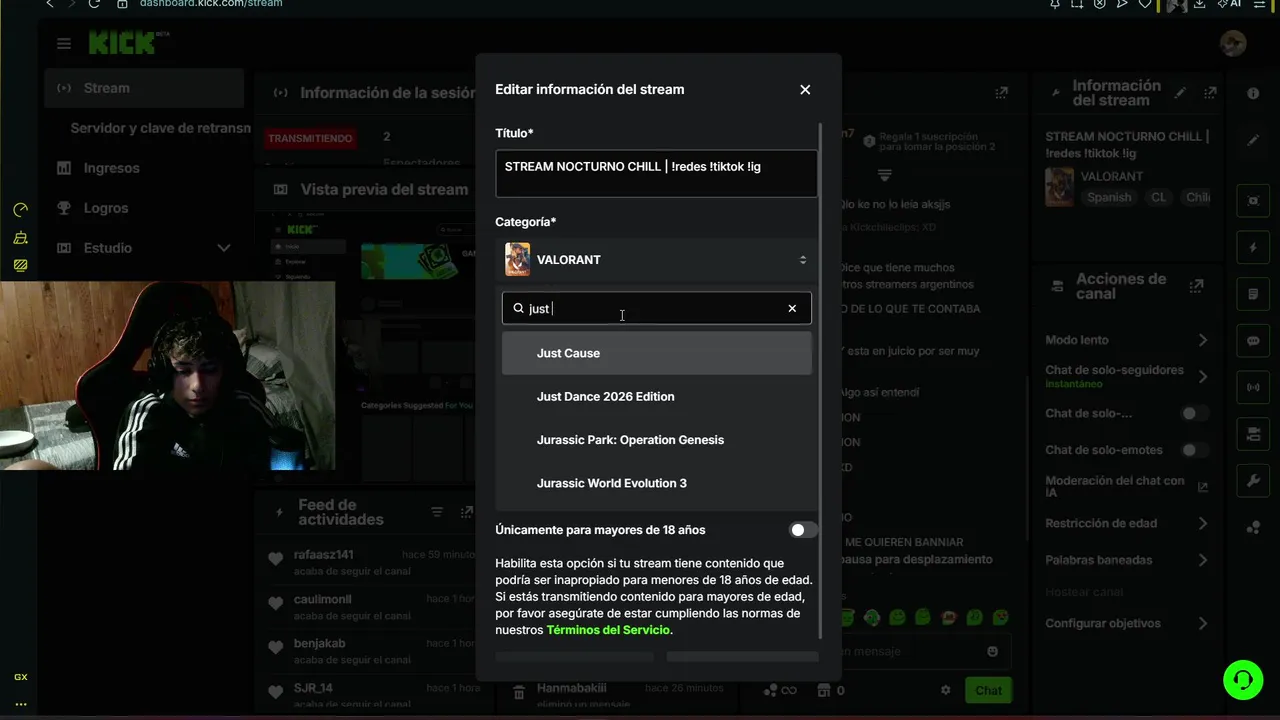The image size is (1280, 720).
Task: Click the lightning bolt icon in the right rail
Action: coord(1253,247)
